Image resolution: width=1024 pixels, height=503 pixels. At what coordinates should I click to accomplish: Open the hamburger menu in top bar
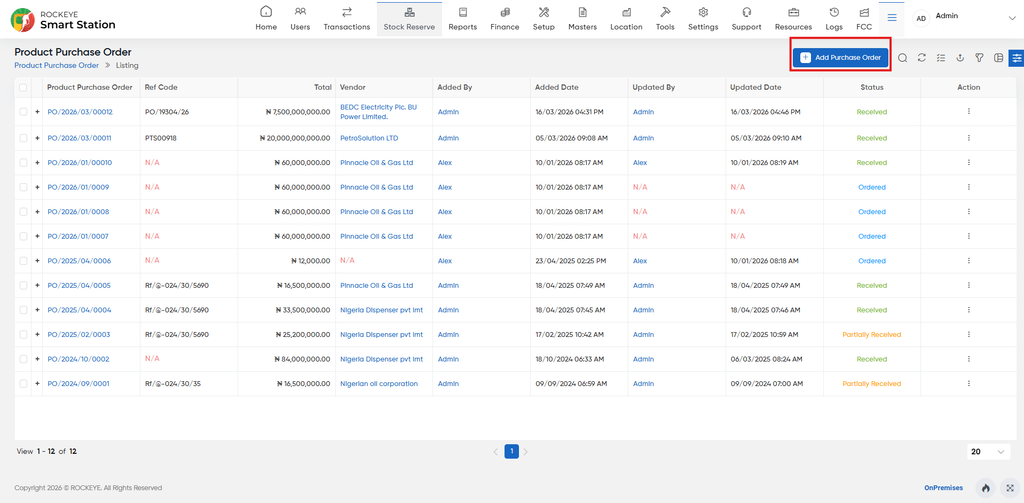(891, 18)
